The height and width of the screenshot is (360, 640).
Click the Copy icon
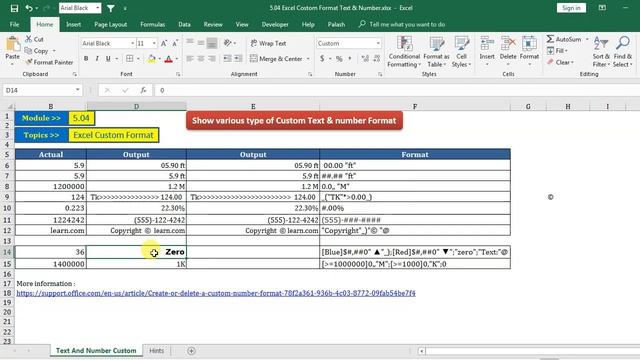[x=28, y=51]
